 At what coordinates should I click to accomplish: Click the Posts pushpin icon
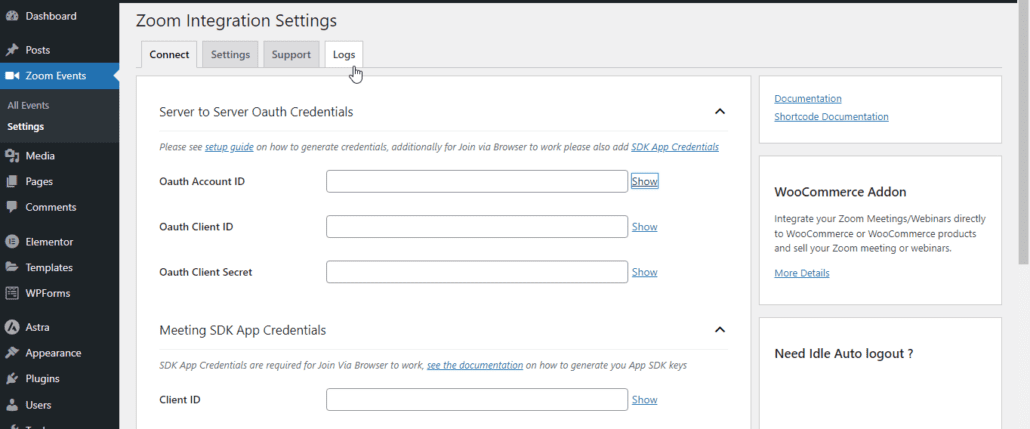click(x=11, y=50)
